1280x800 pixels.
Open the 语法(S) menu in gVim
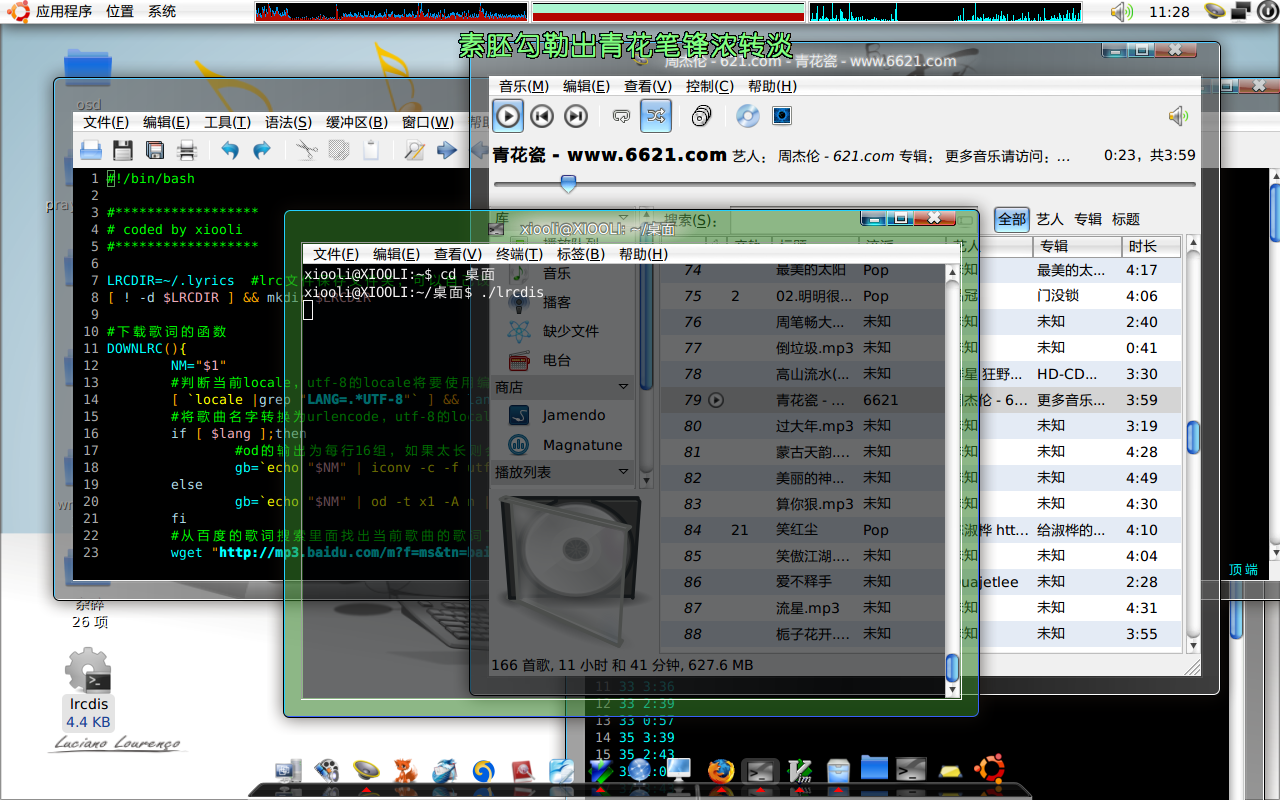pos(287,123)
